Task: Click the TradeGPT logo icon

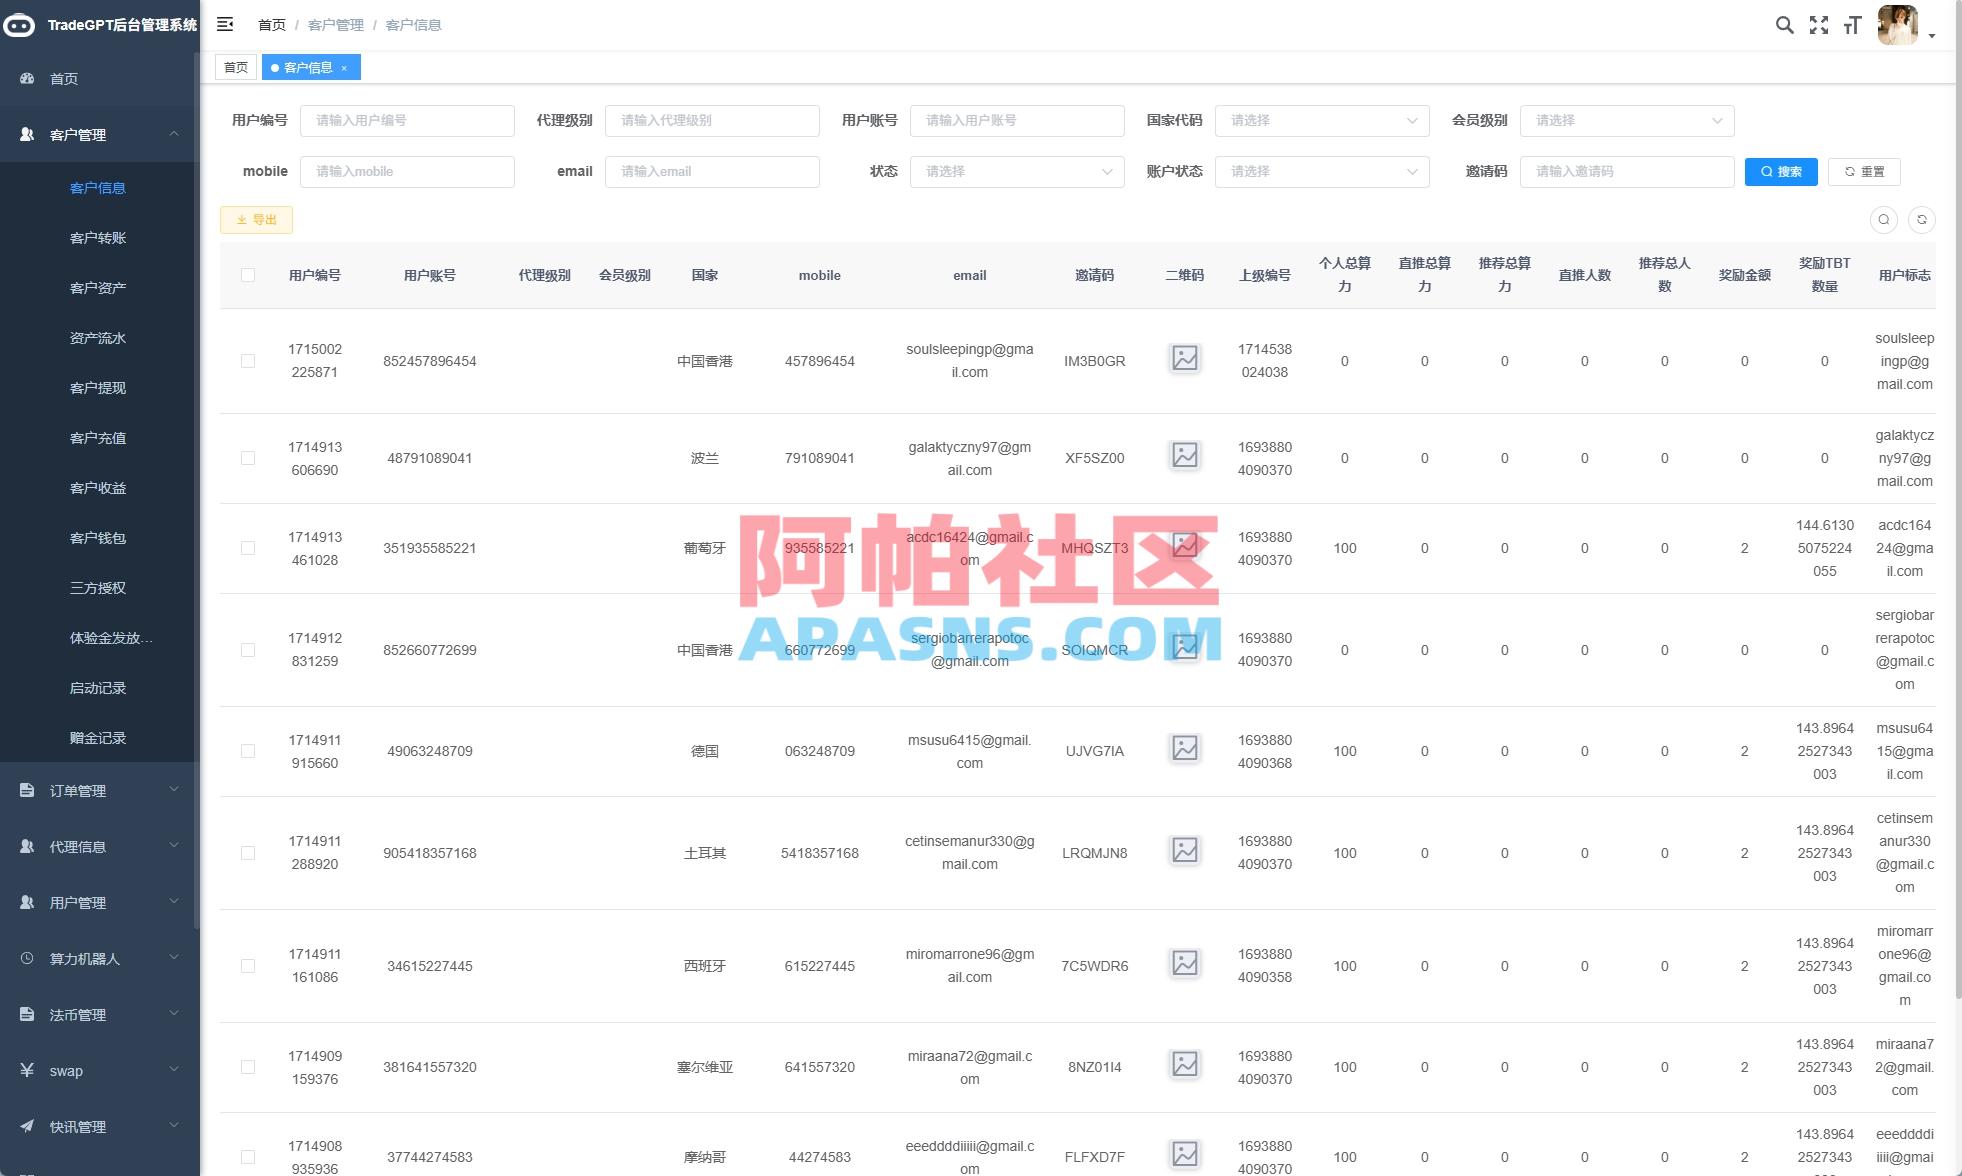Action: coord(18,25)
